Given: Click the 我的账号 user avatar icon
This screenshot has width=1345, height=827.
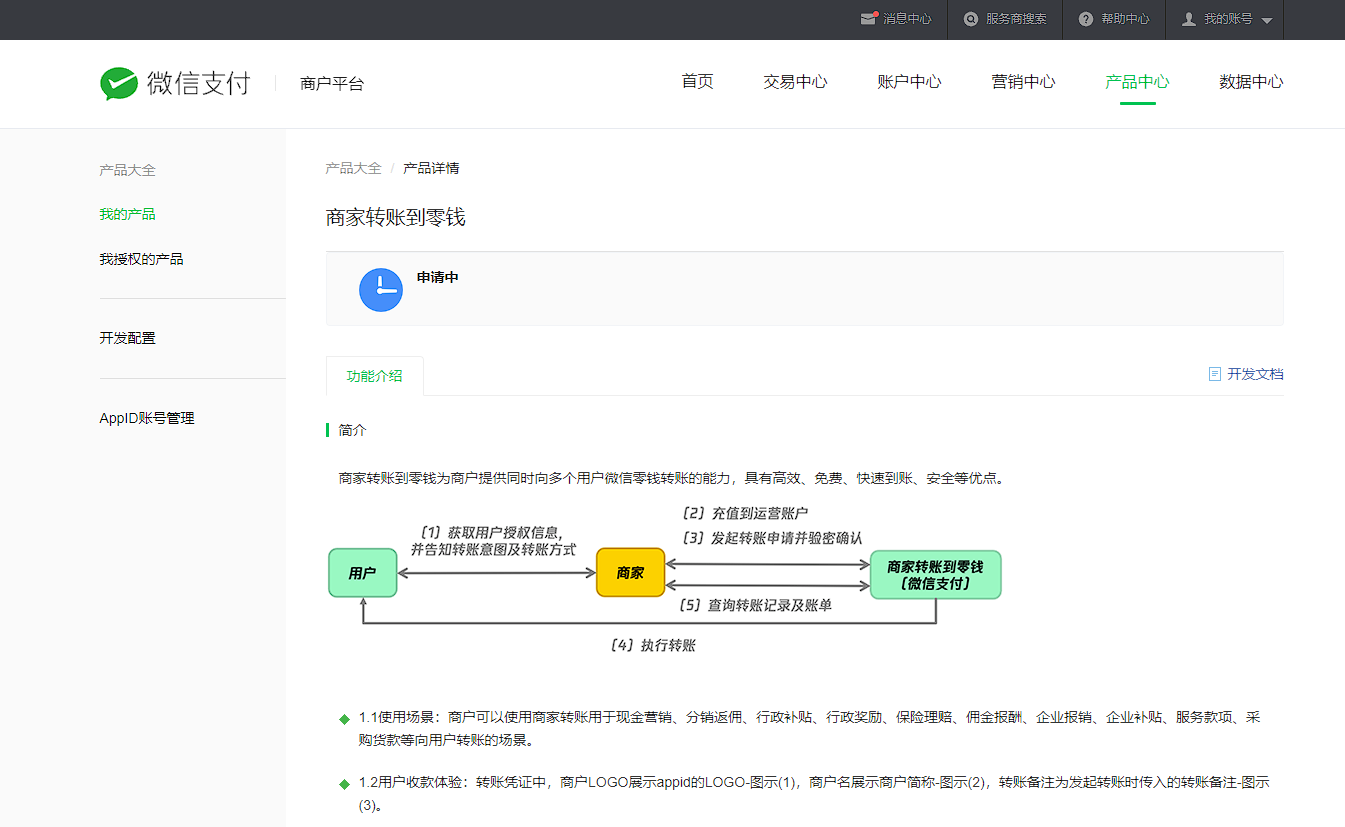Looking at the screenshot, I should [x=1189, y=19].
